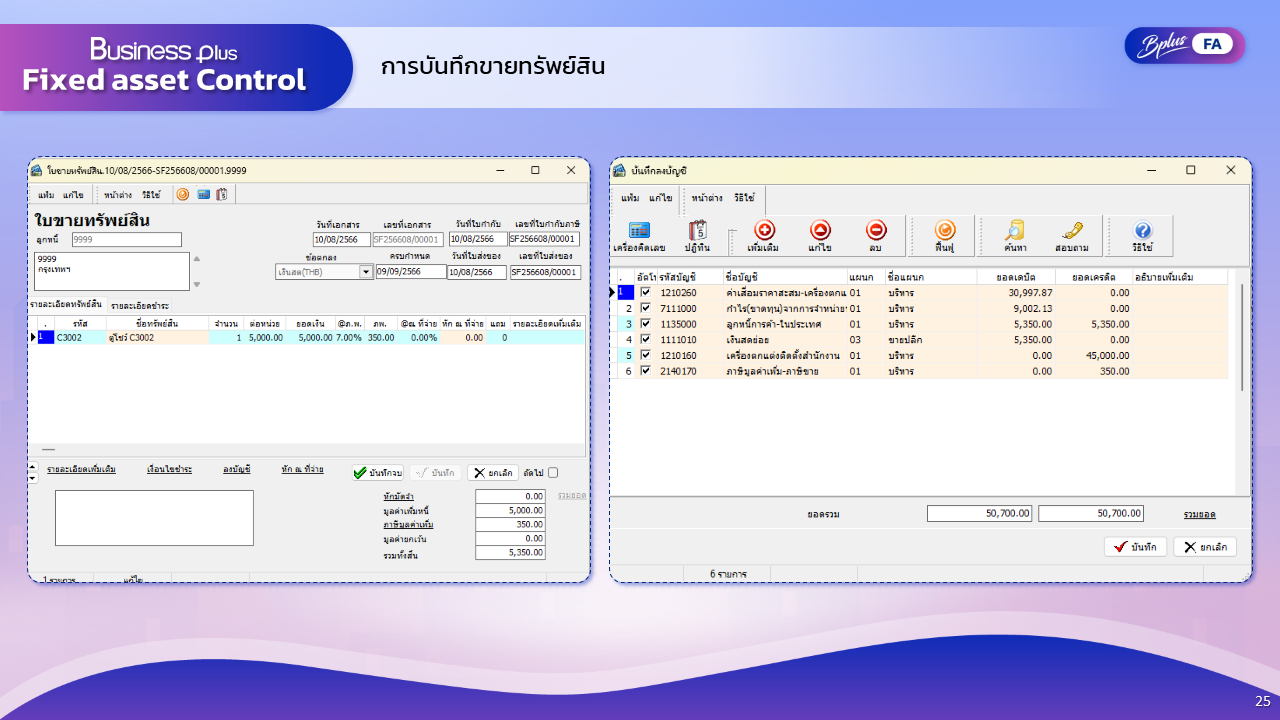Click the large notes text box

coord(154,517)
